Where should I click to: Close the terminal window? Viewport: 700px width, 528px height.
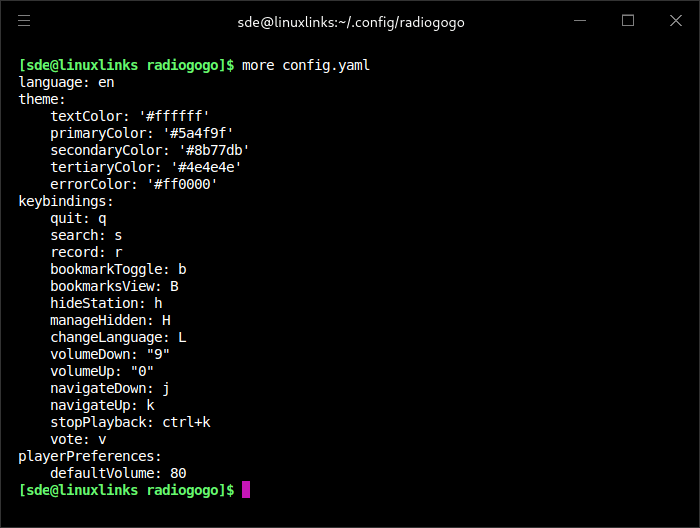tap(676, 20)
